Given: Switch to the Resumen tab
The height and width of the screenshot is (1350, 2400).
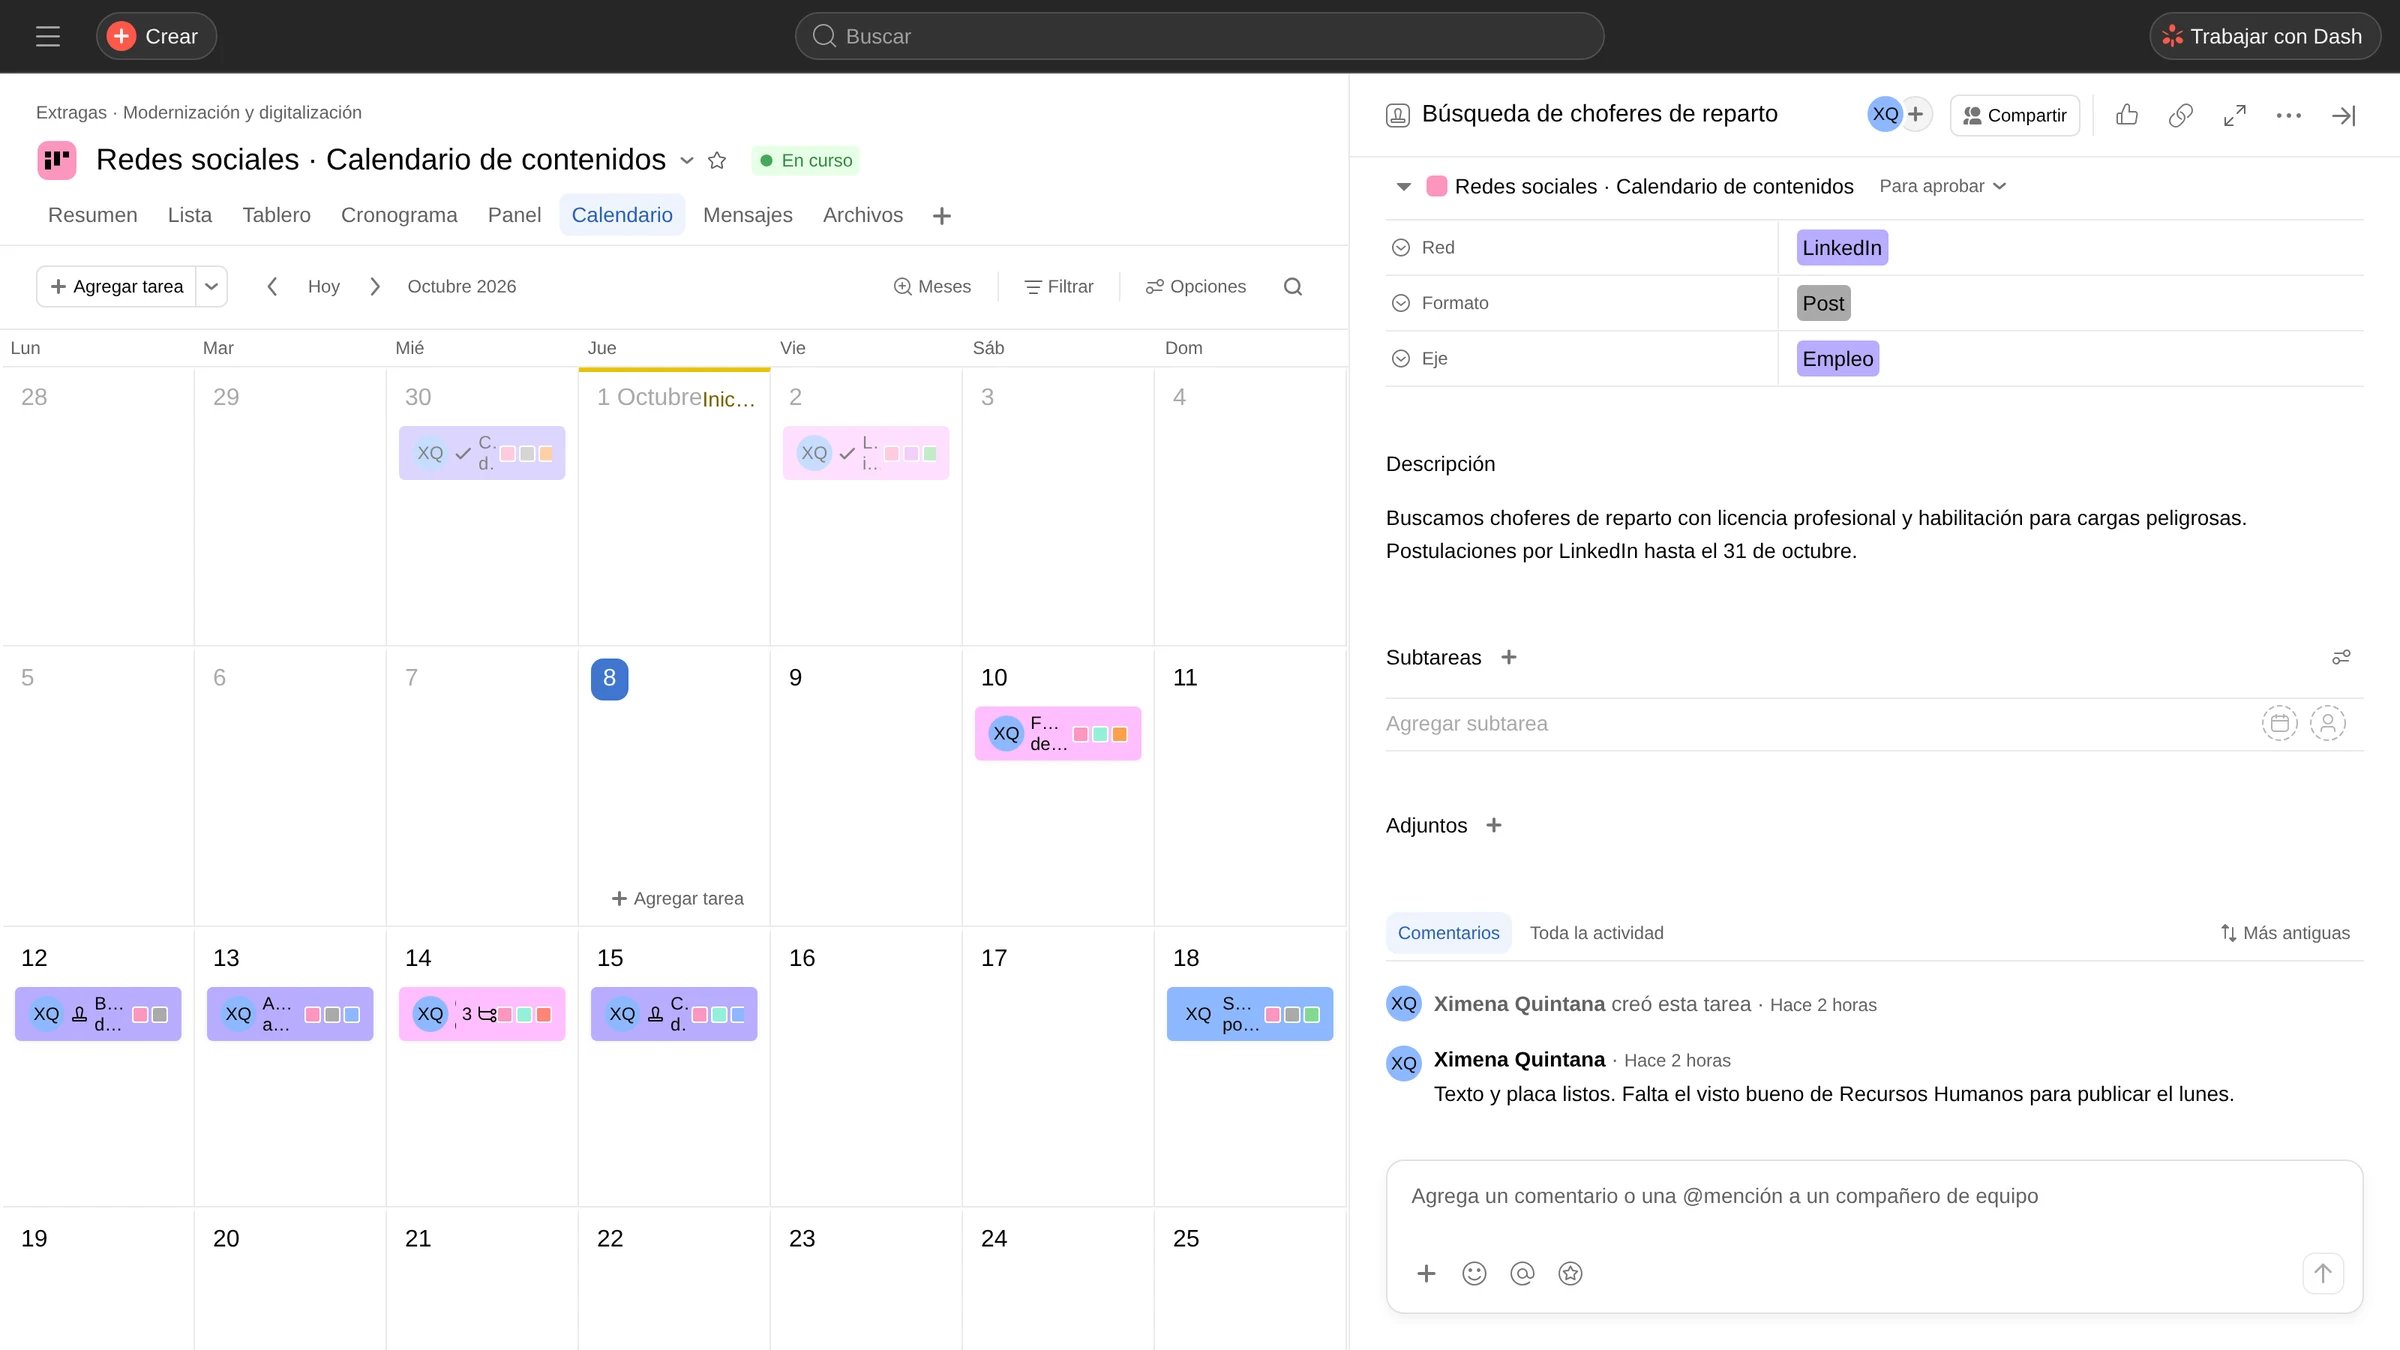Looking at the screenshot, I should coord(93,215).
